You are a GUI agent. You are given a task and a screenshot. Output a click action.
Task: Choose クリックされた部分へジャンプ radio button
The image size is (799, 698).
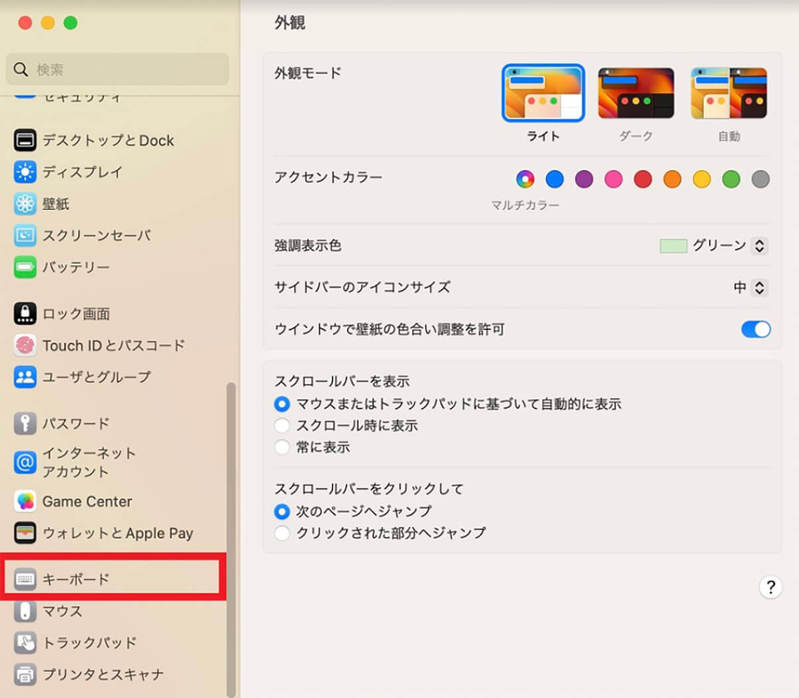(x=282, y=533)
